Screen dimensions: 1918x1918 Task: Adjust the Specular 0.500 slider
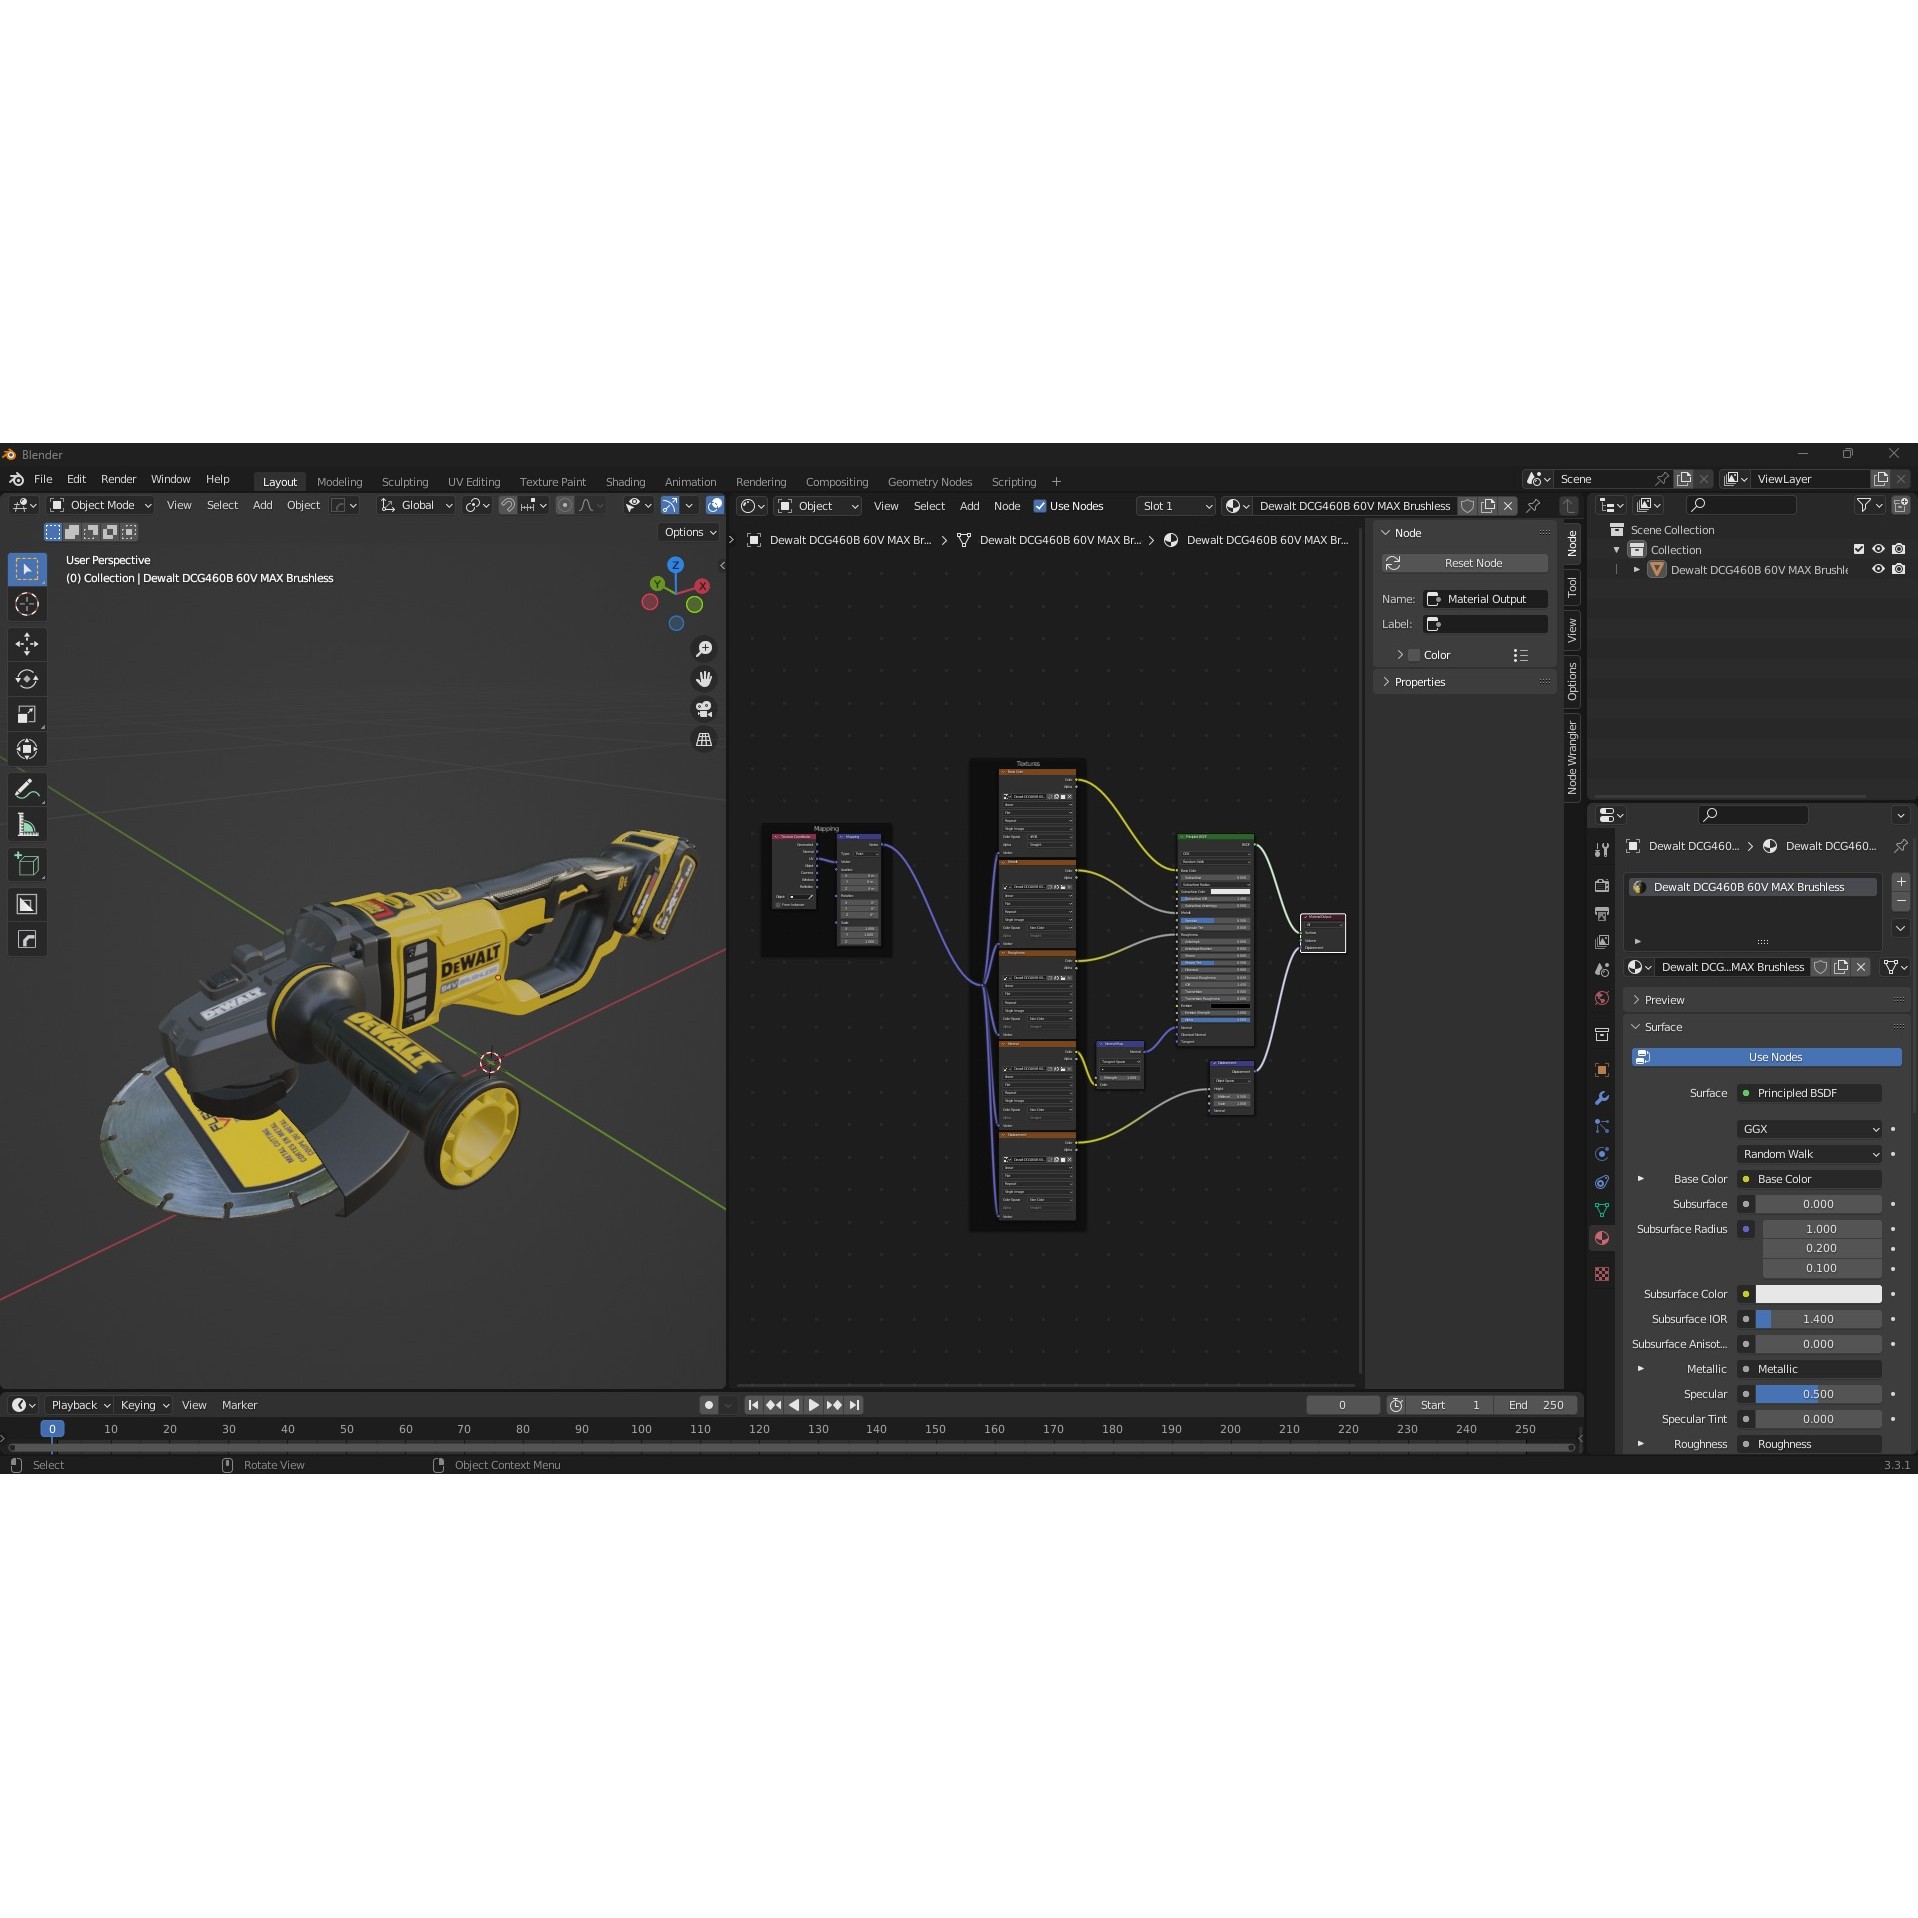[x=1818, y=1394]
